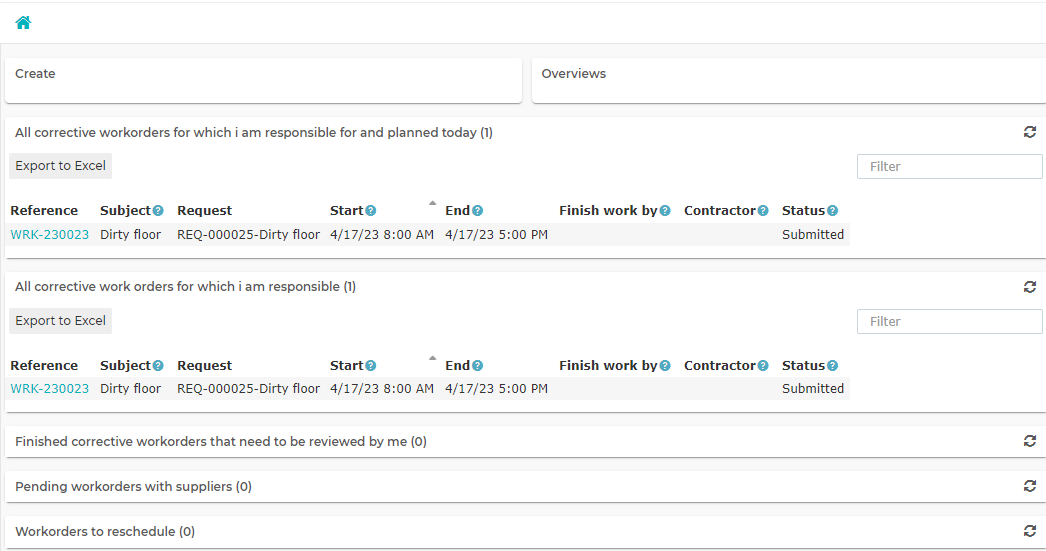This screenshot has width=1046, height=551.
Task: Open WRK-230023 link in second table
Action: 49,389
